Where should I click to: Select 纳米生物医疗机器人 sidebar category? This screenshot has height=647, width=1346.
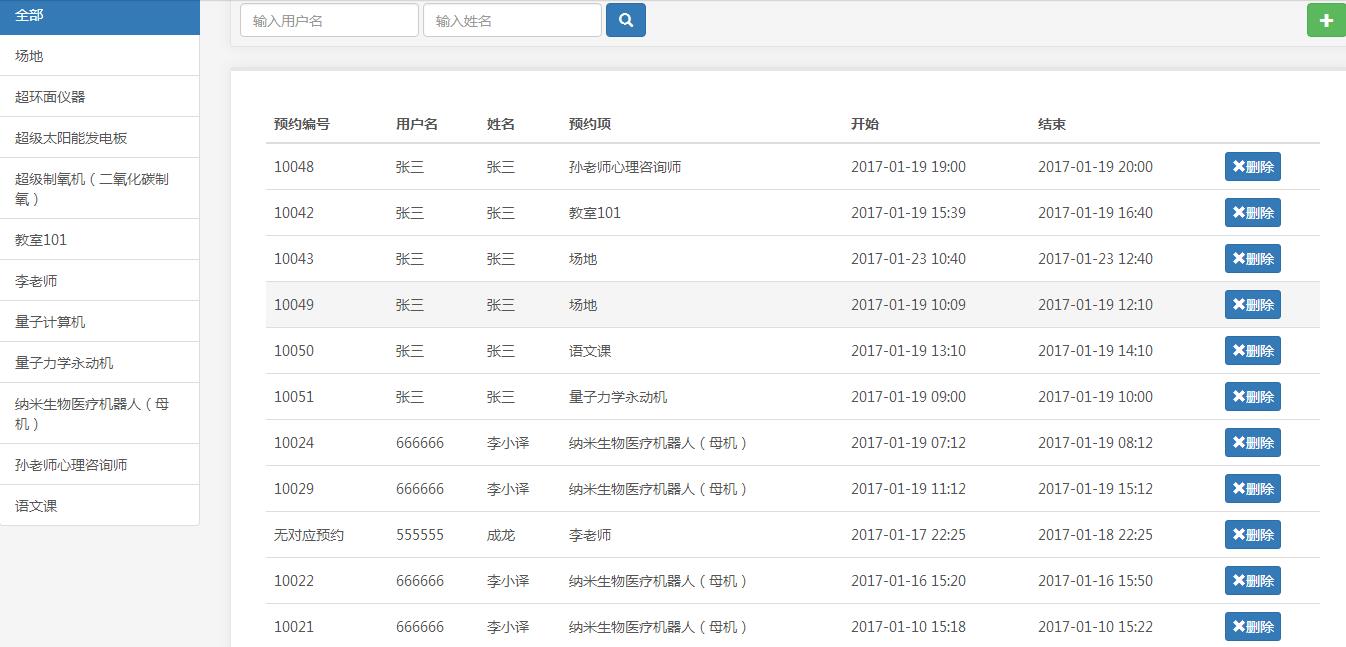tap(100, 414)
